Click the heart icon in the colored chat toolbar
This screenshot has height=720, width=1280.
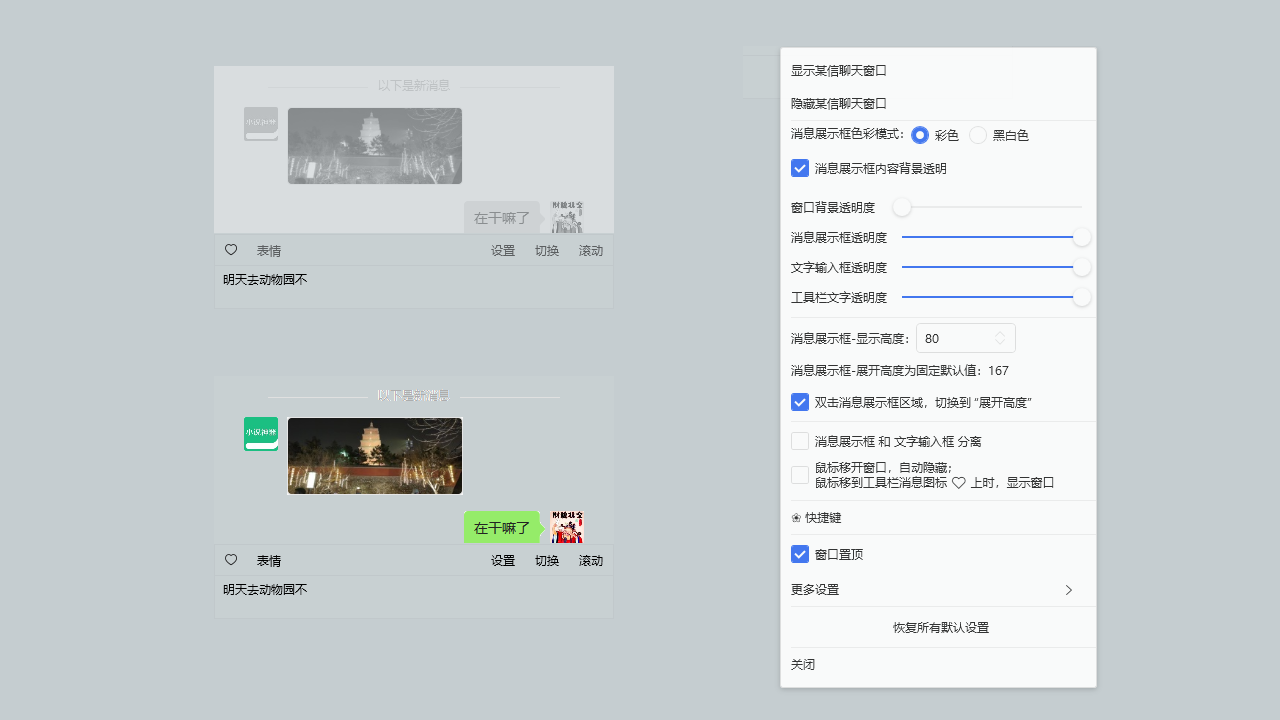[x=231, y=560]
